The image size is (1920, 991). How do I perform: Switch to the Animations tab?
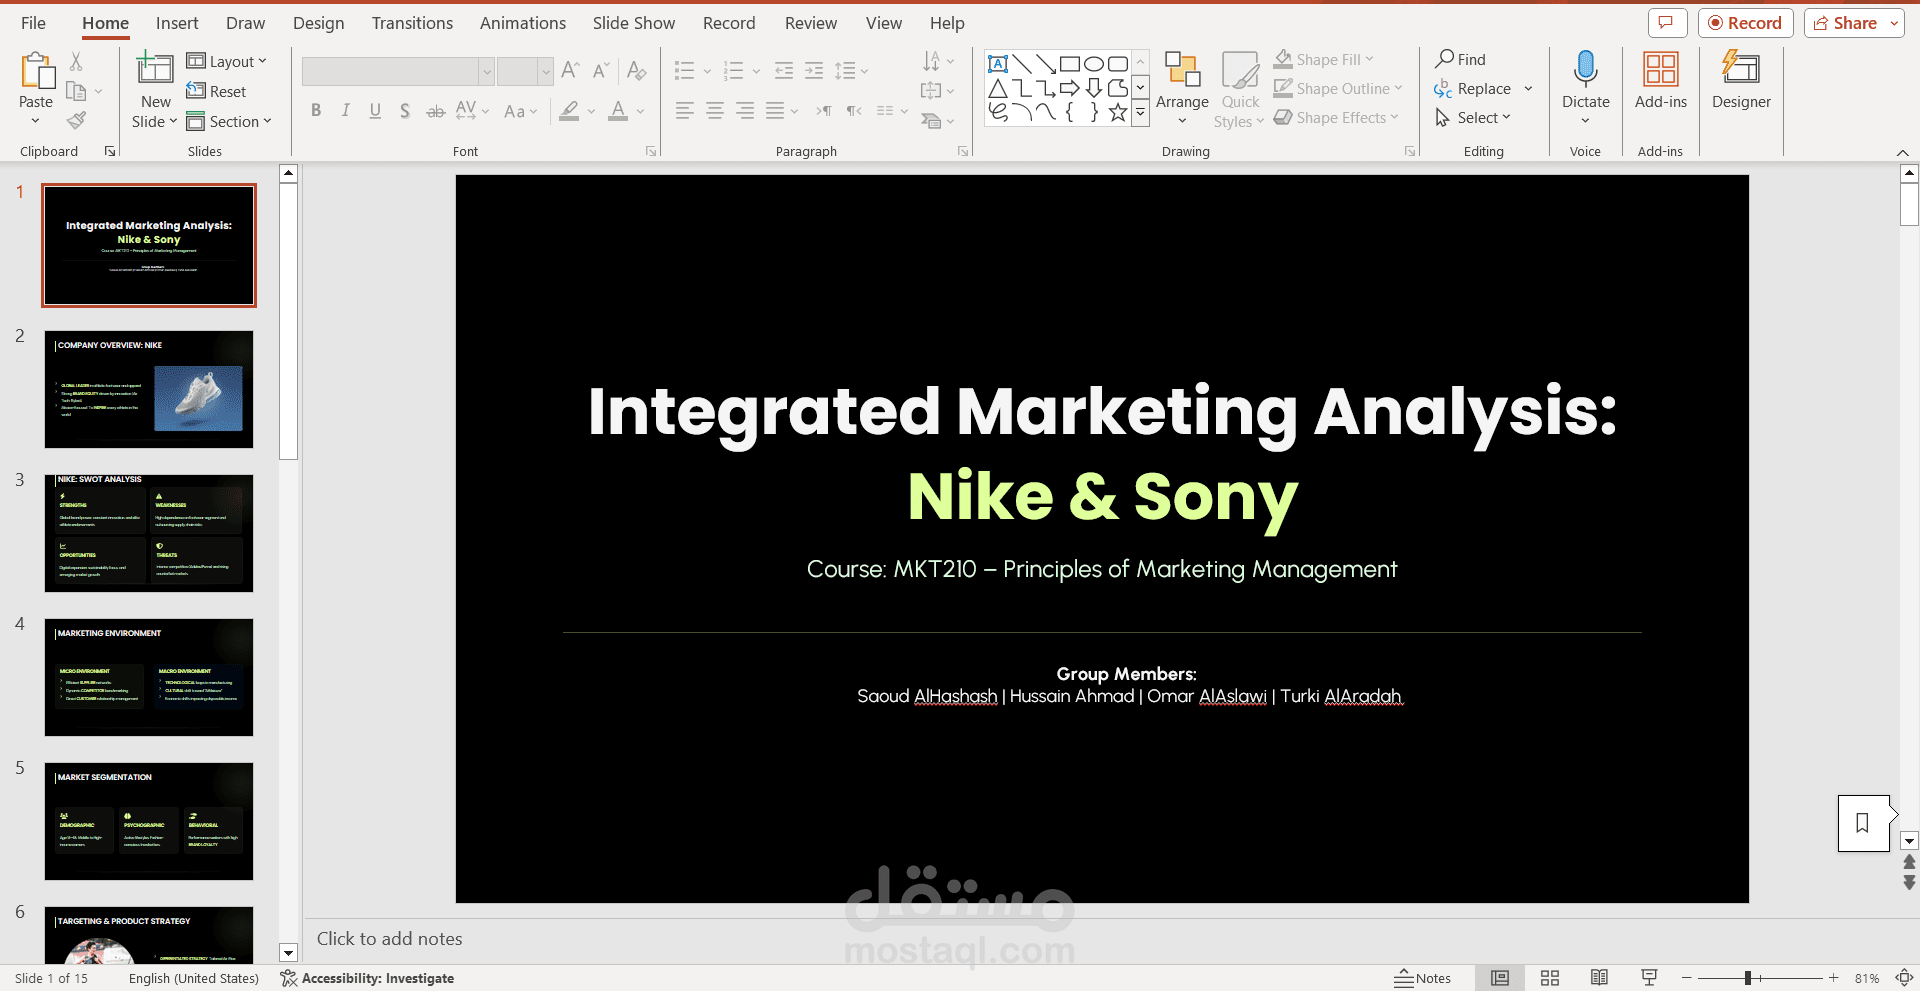[522, 23]
